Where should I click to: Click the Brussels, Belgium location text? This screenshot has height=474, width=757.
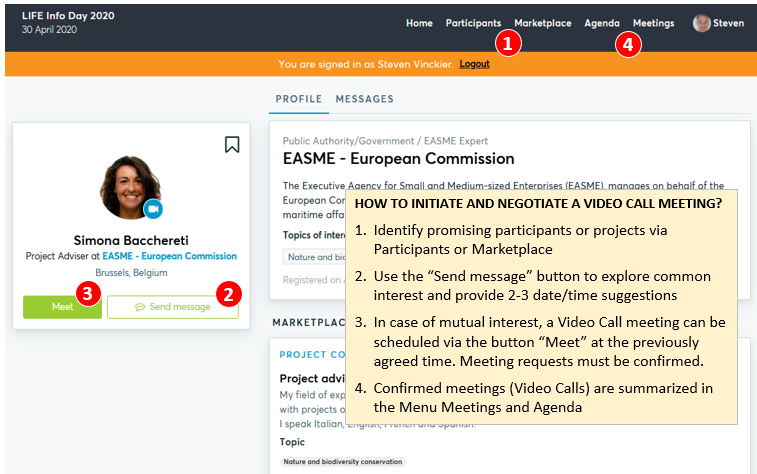click(x=131, y=273)
